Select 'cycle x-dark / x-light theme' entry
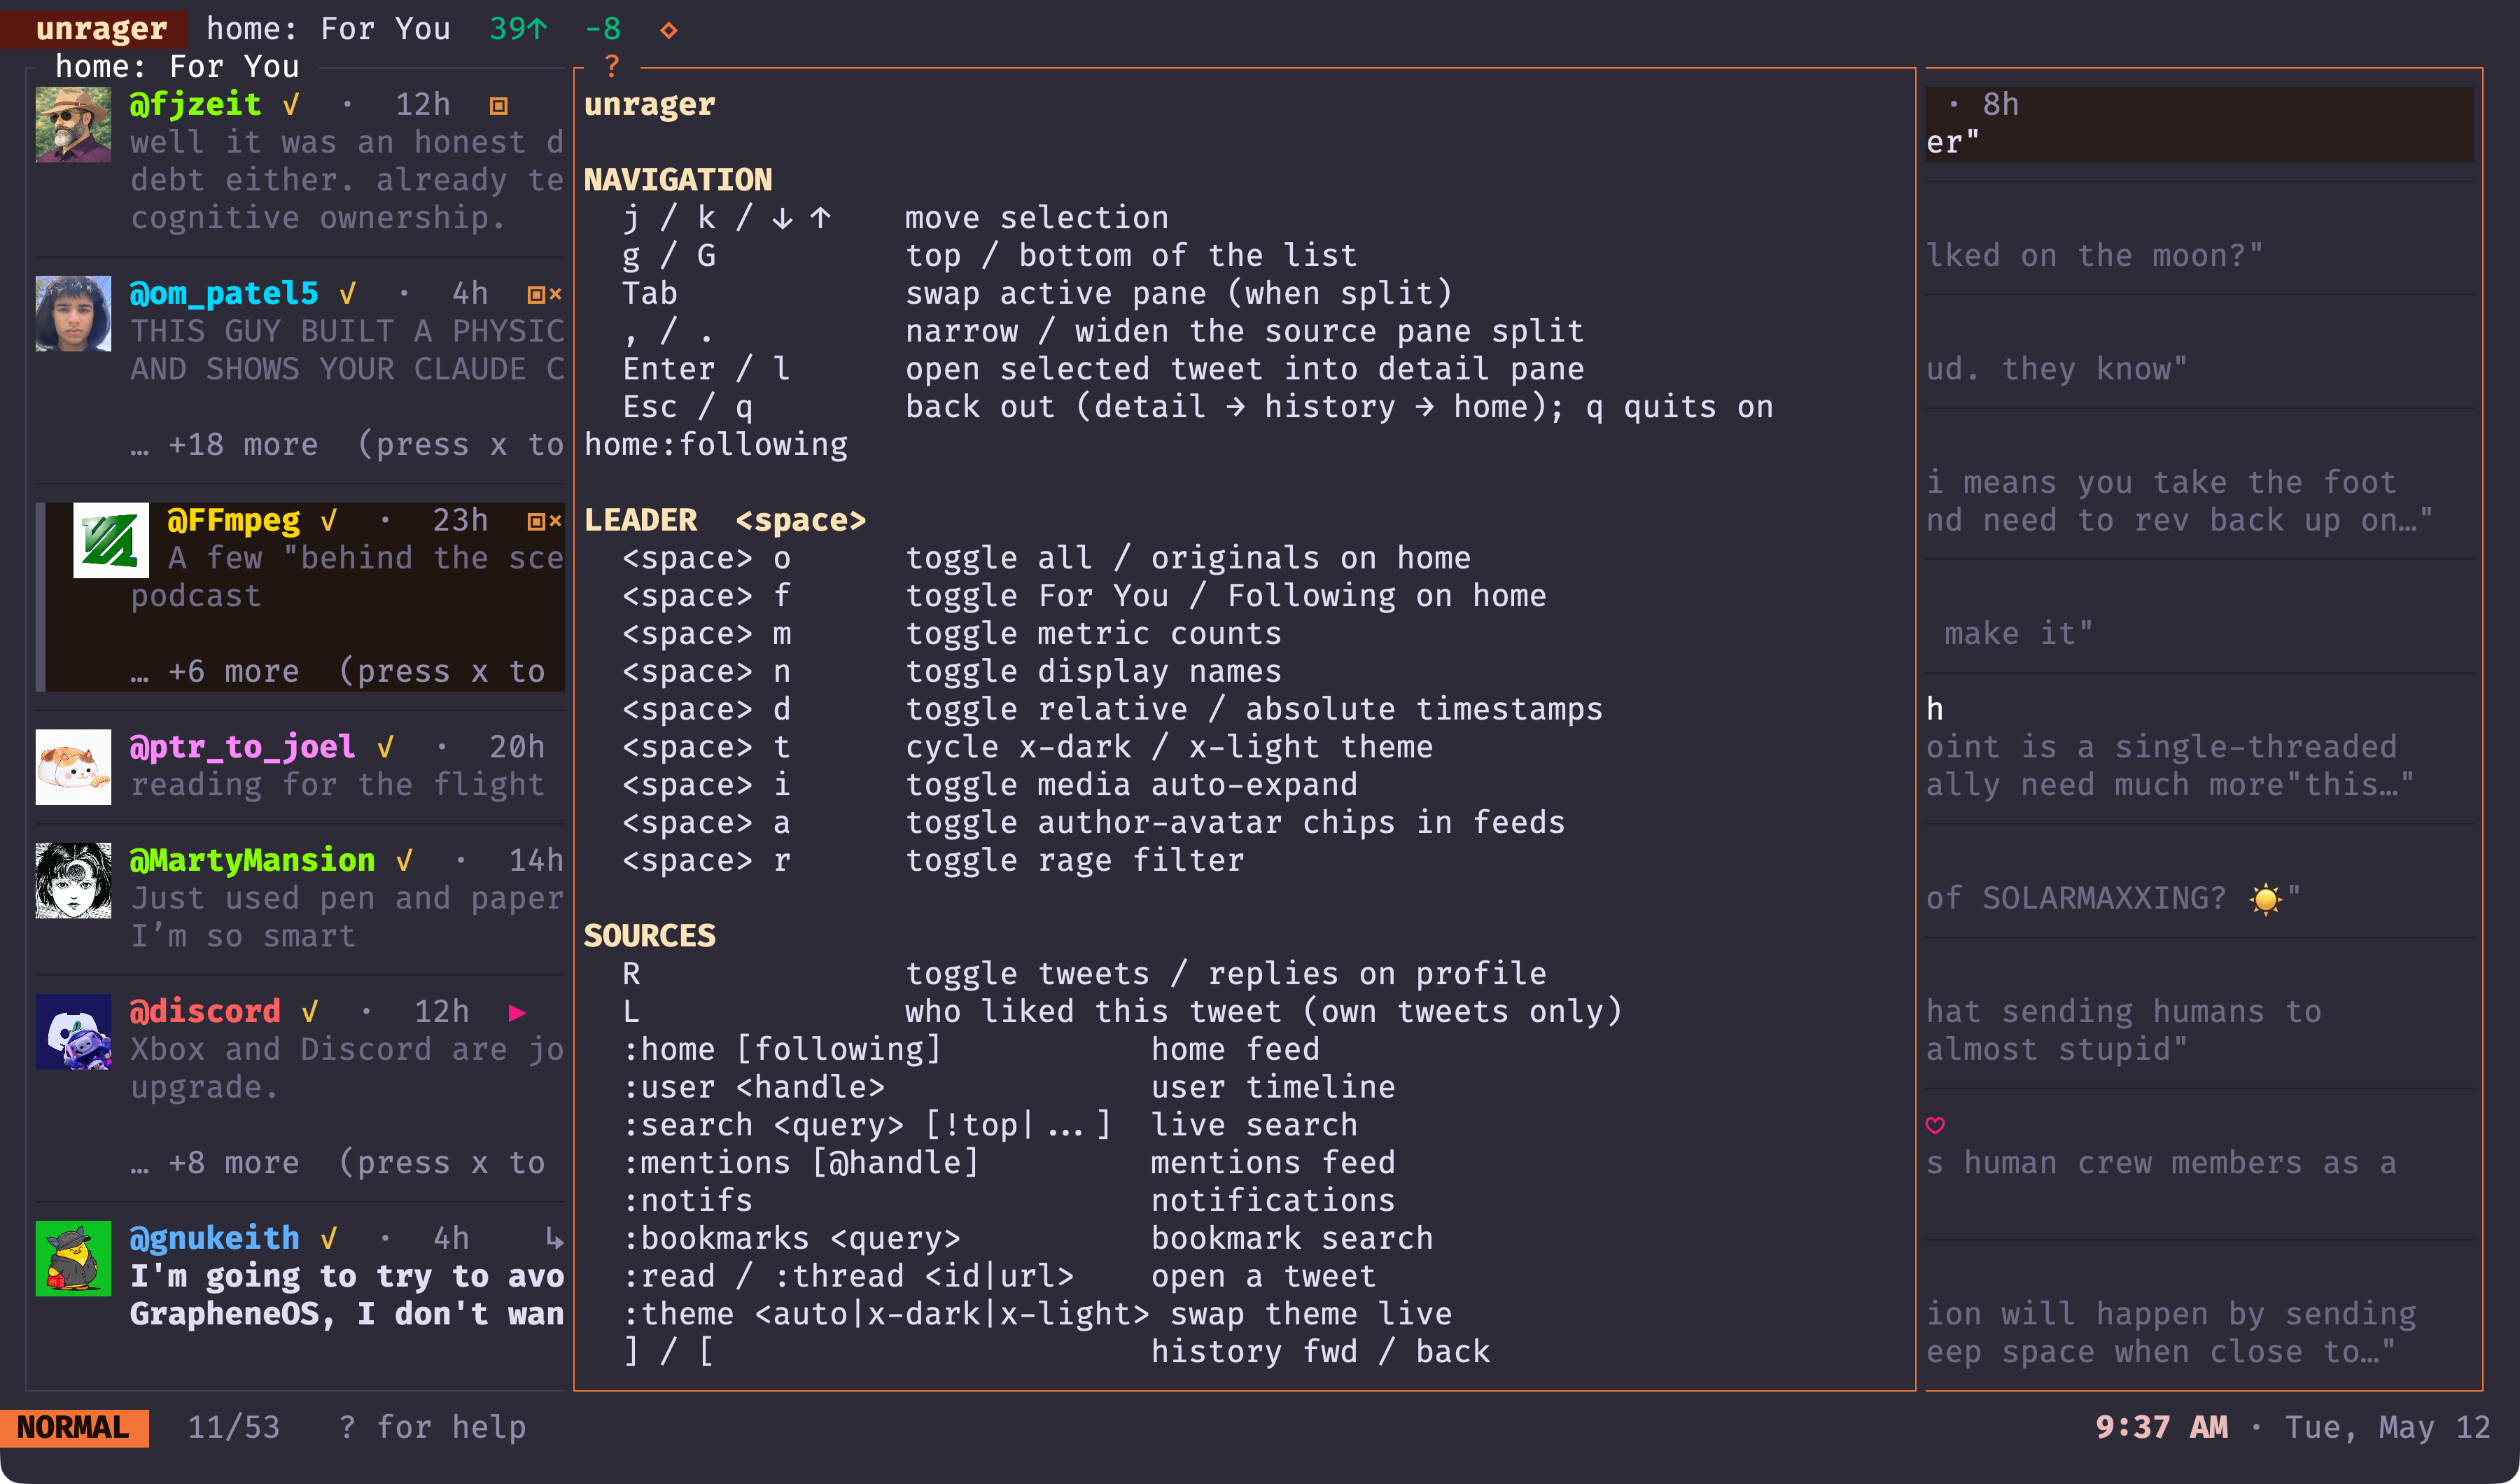The image size is (2520, 1484). [x=1027, y=748]
